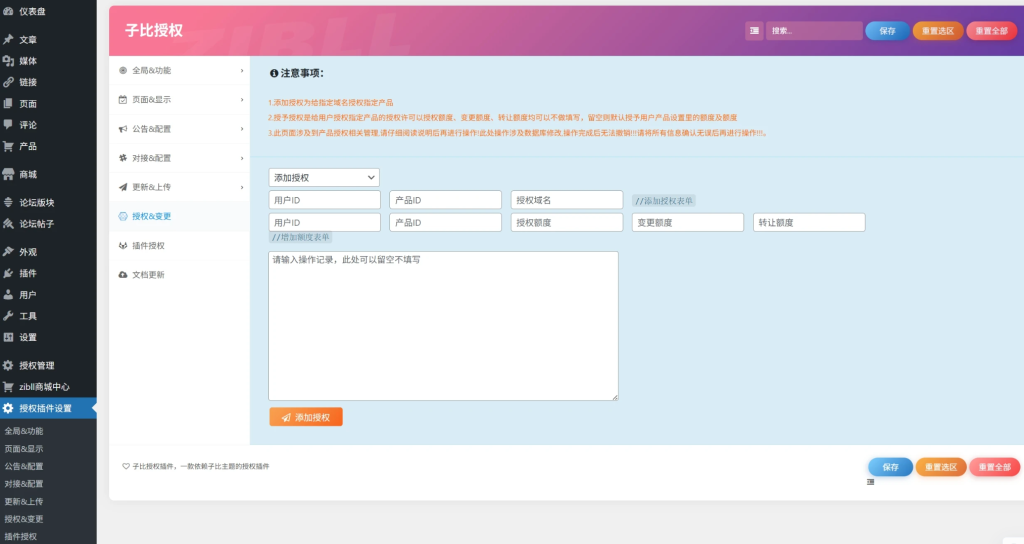Click the 页面 pages icon

pos(8,103)
